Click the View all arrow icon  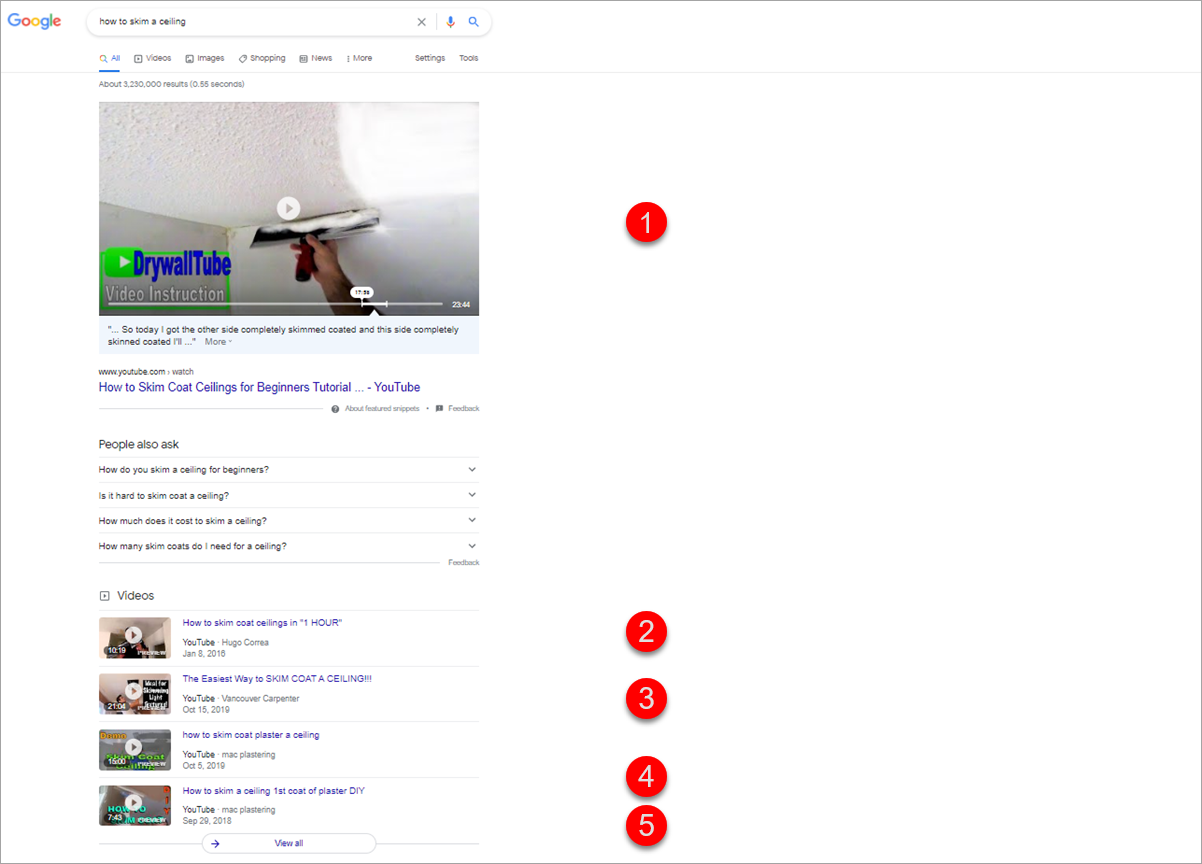(x=215, y=843)
